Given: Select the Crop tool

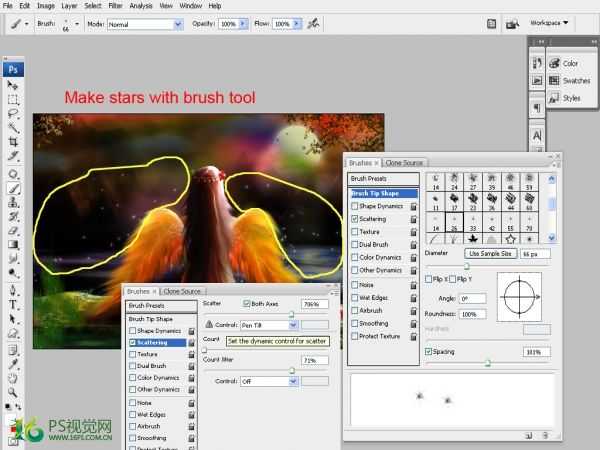Looking at the screenshot, I should click(x=14, y=143).
